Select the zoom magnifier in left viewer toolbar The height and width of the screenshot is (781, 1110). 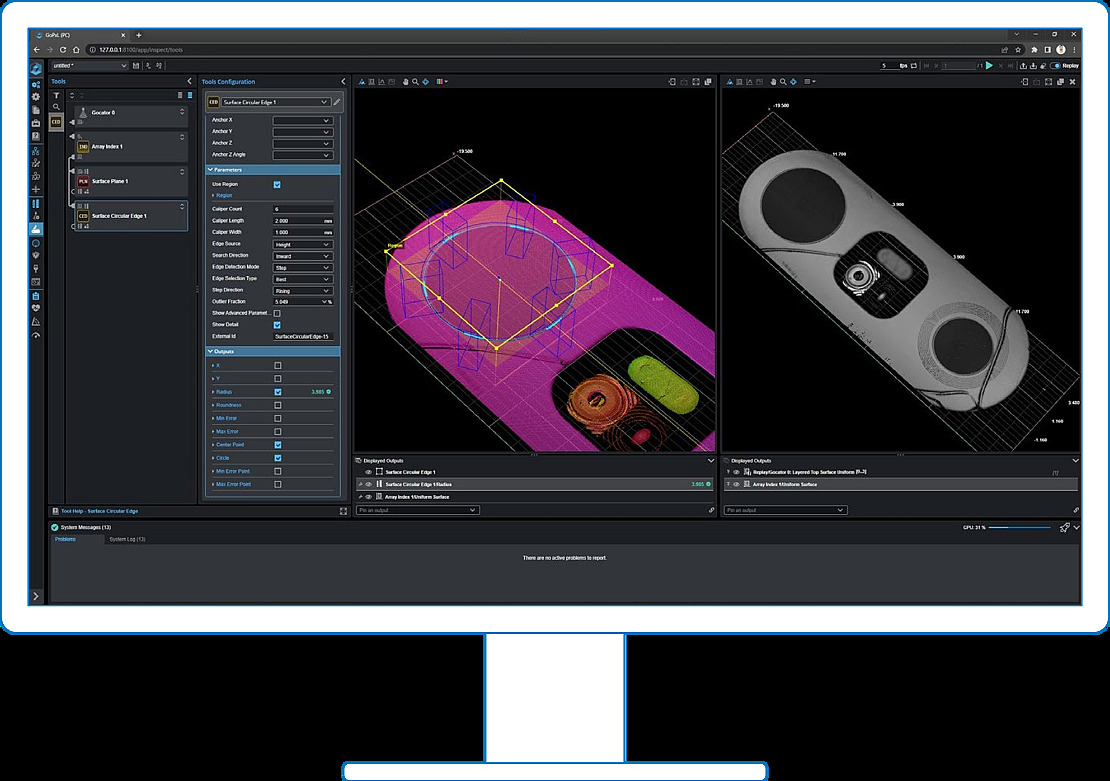(x=416, y=82)
